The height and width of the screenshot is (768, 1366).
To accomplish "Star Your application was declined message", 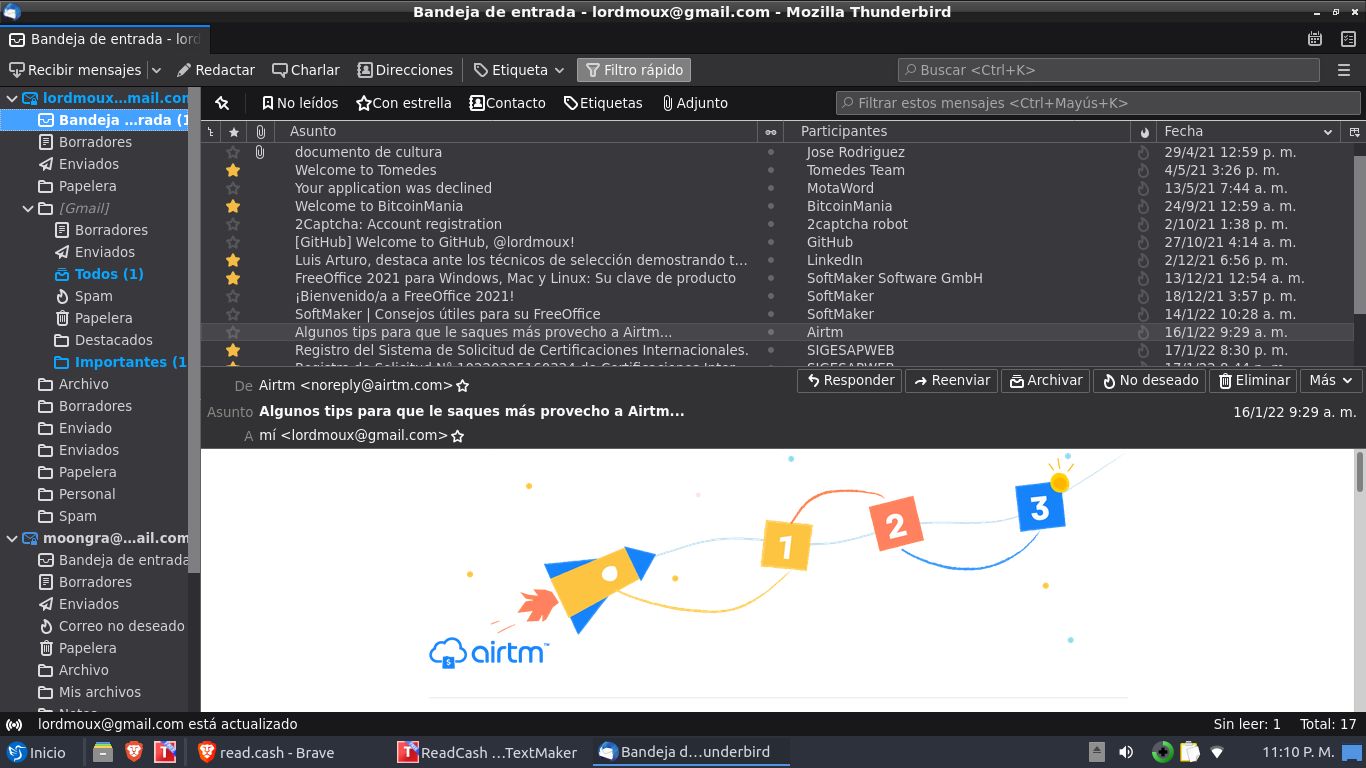I will [x=233, y=188].
